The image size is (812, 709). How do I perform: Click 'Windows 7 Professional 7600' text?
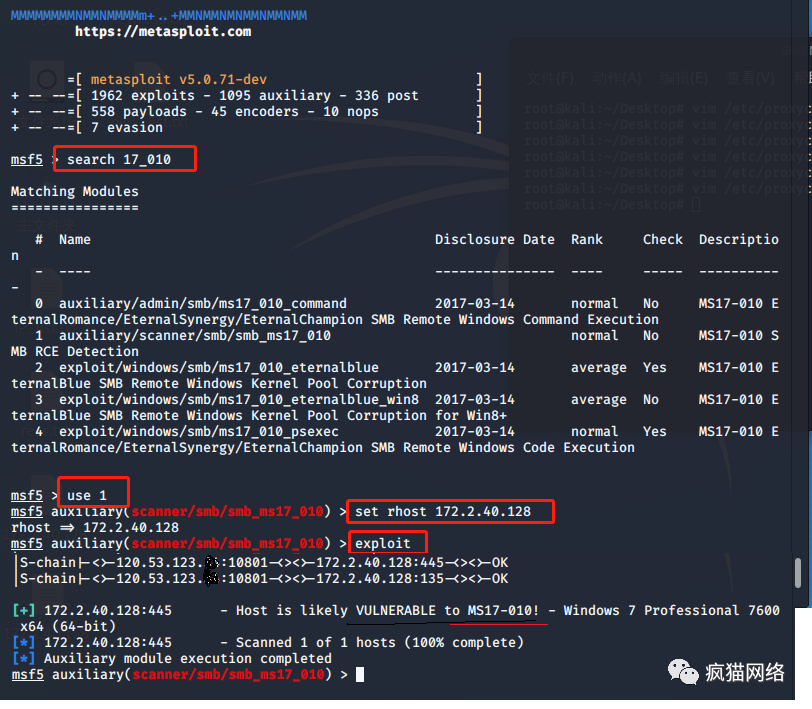[x=672, y=611]
